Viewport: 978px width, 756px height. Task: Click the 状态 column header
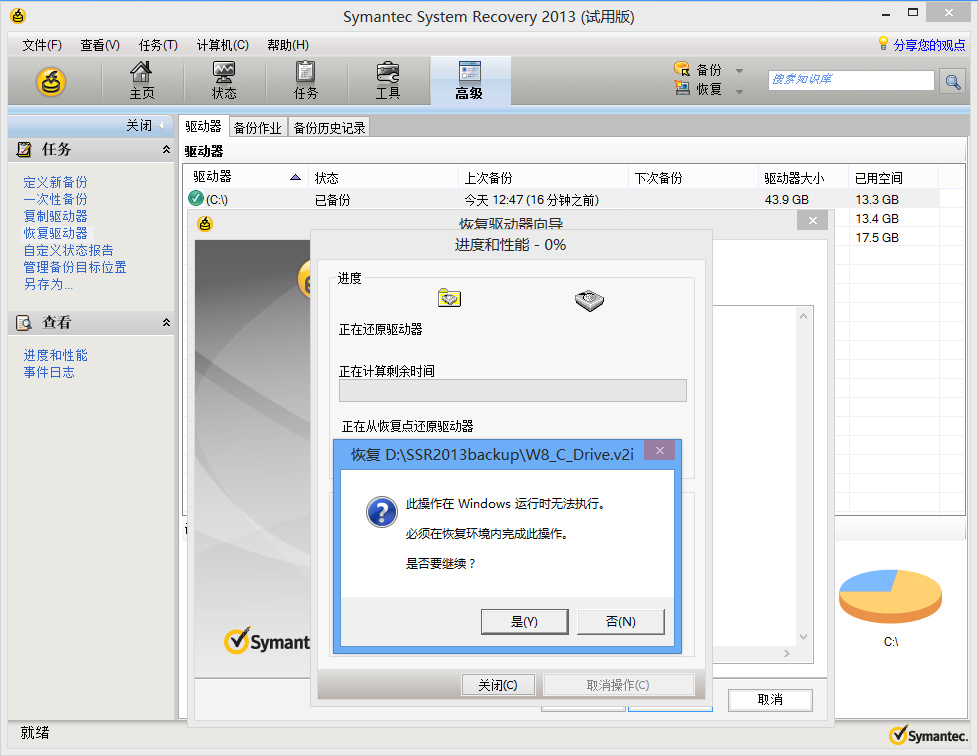384,177
